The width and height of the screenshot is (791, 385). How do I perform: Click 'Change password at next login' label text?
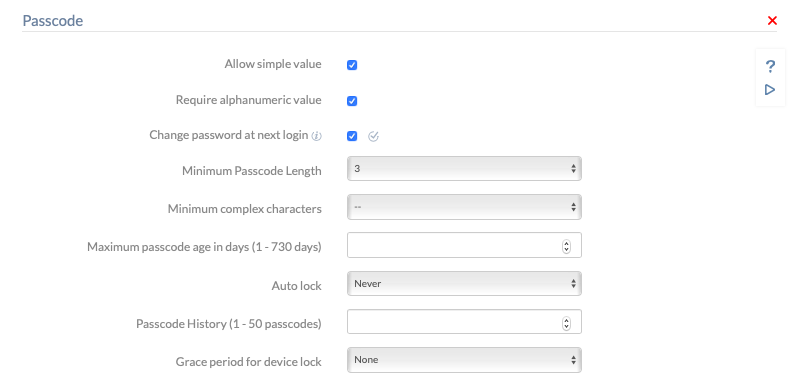point(229,135)
